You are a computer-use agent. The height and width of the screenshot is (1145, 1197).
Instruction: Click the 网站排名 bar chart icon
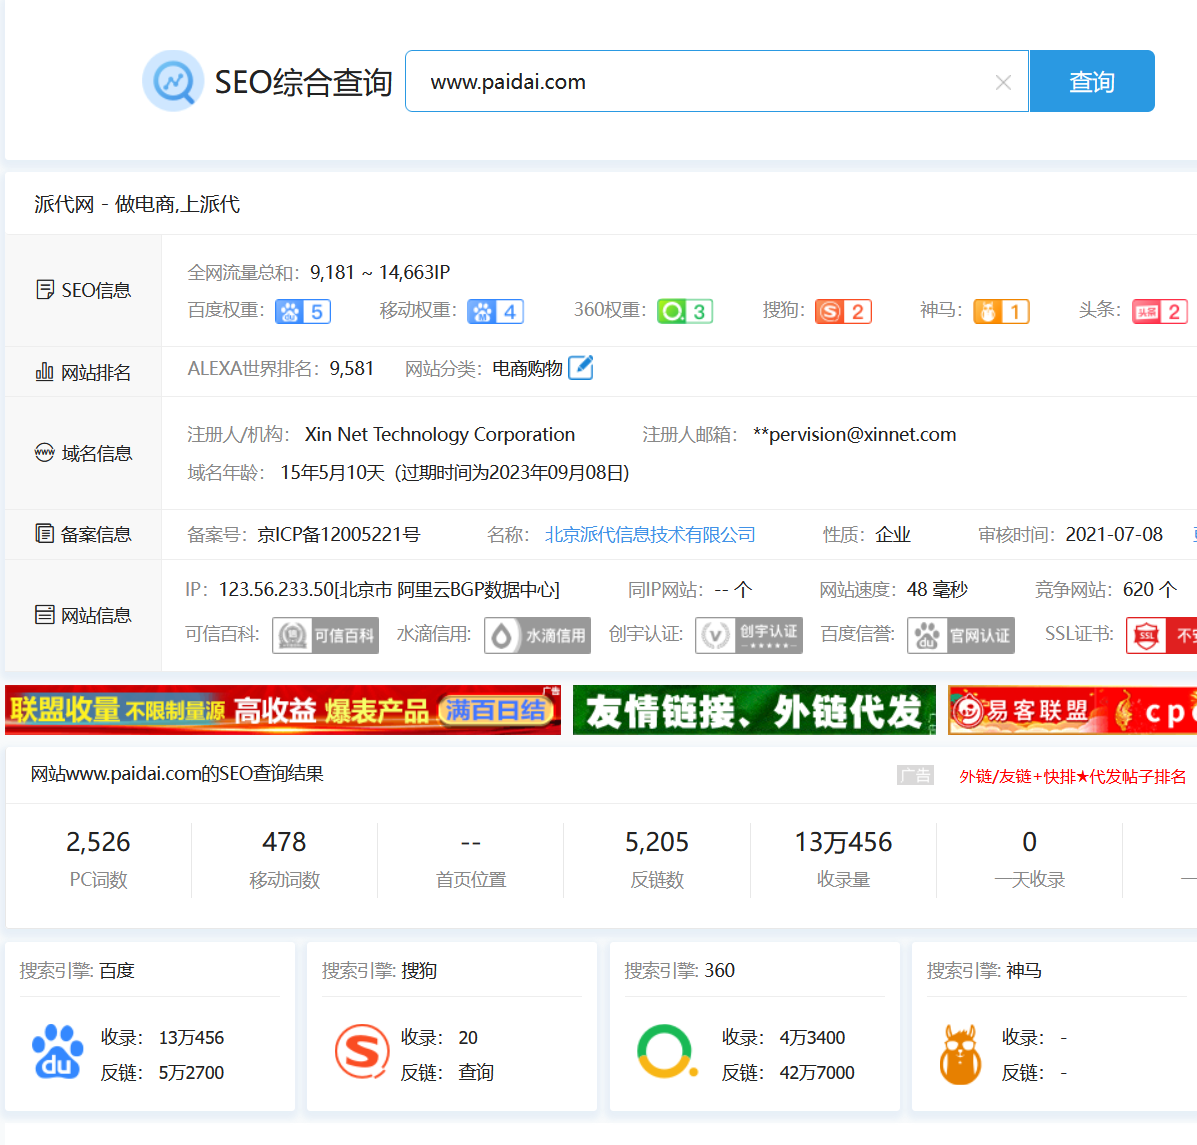[44, 372]
